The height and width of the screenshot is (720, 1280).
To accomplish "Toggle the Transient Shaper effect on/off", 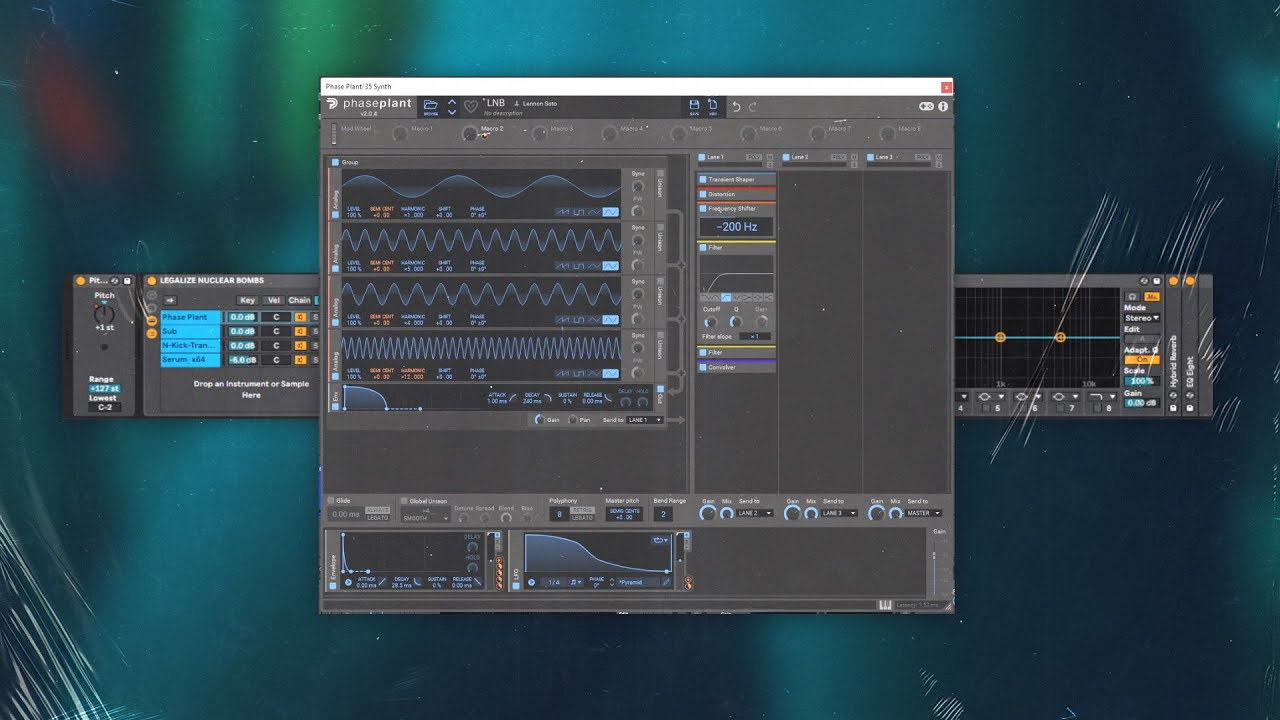I will 703,179.
